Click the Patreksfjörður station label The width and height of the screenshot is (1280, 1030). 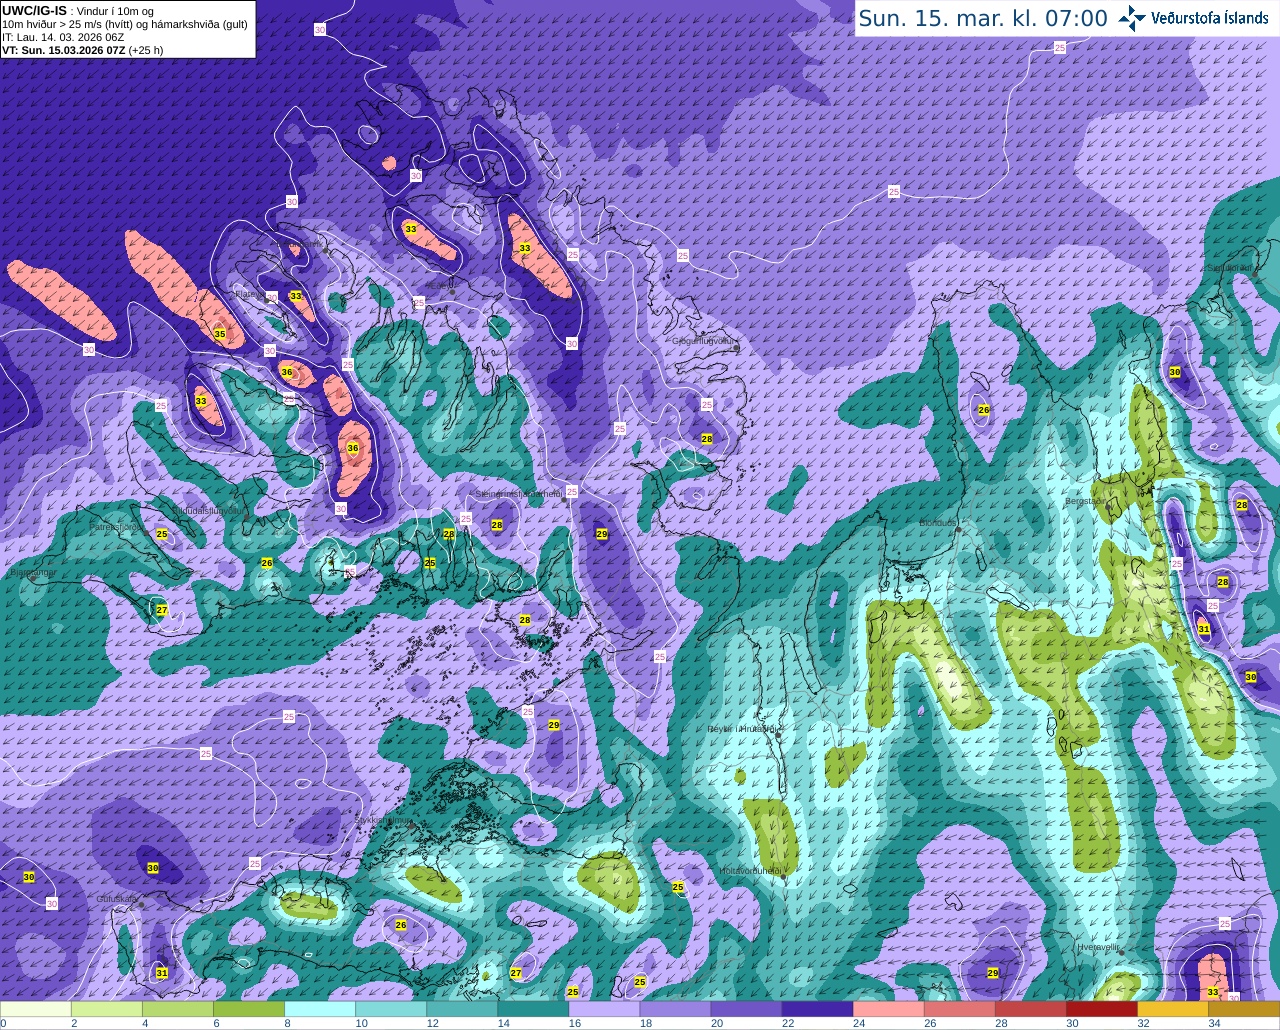pos(118,526)
